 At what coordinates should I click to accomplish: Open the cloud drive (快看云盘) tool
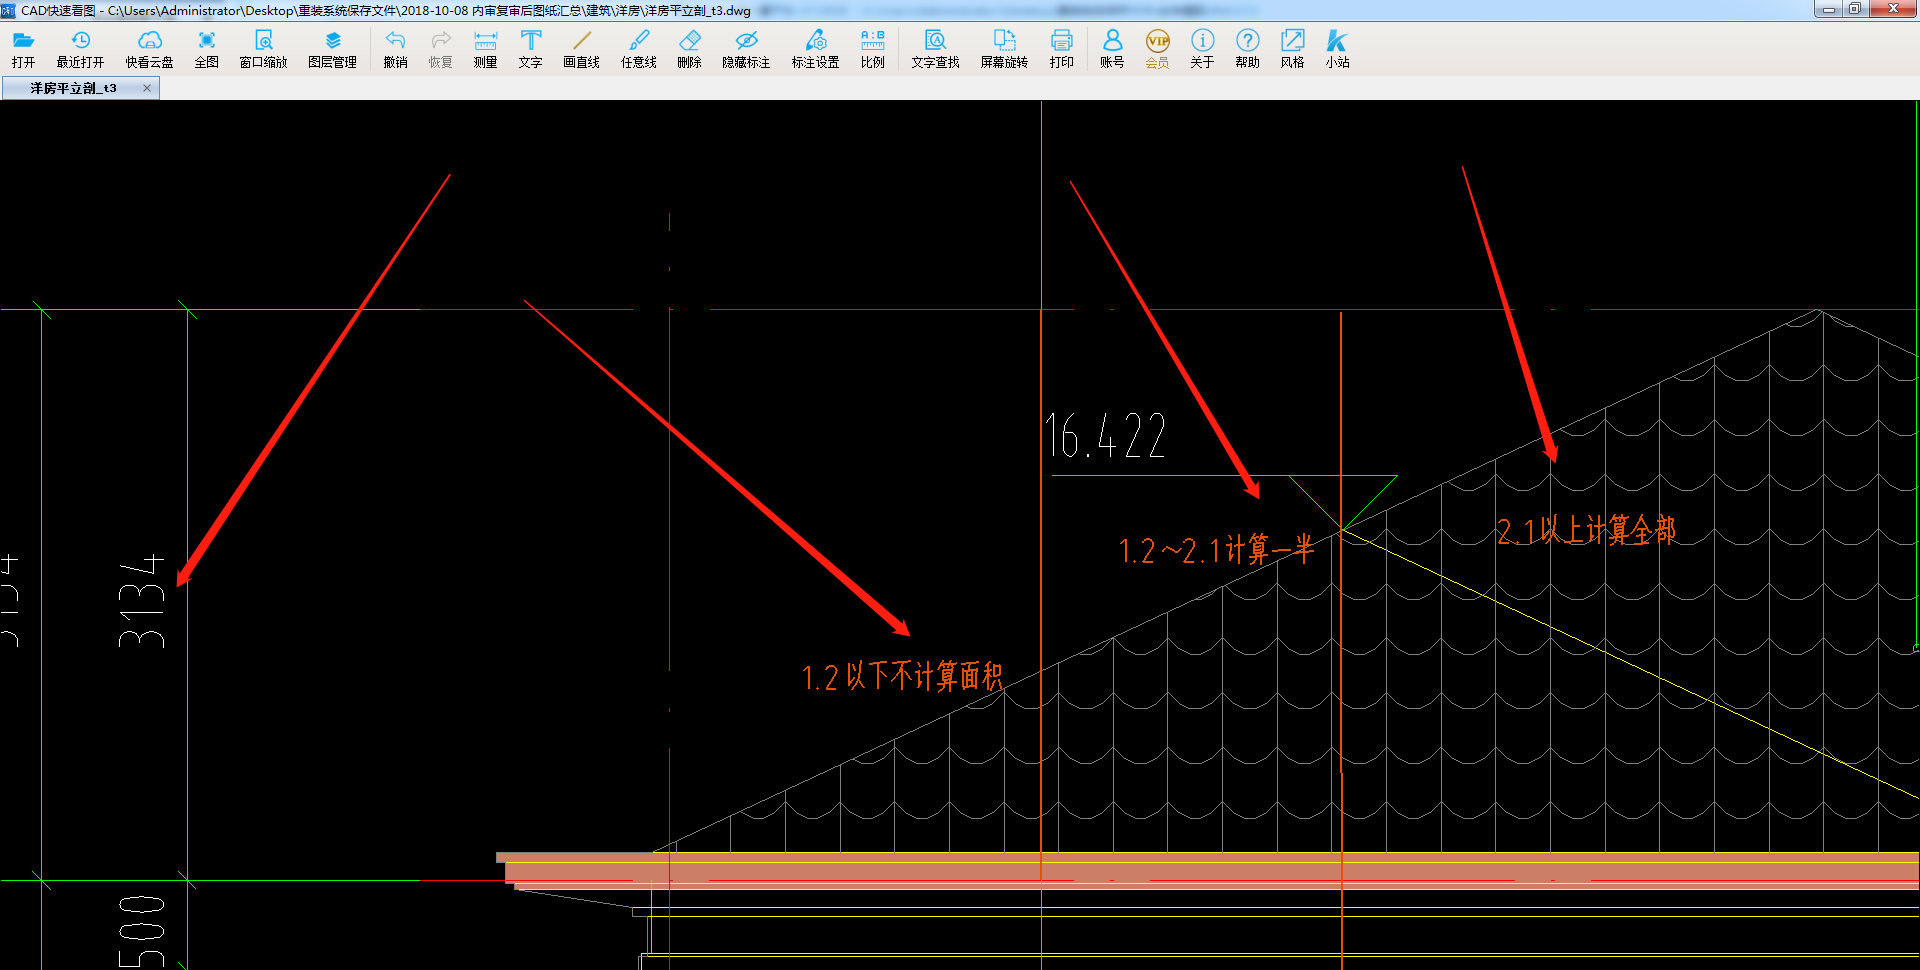click(149, 48)
